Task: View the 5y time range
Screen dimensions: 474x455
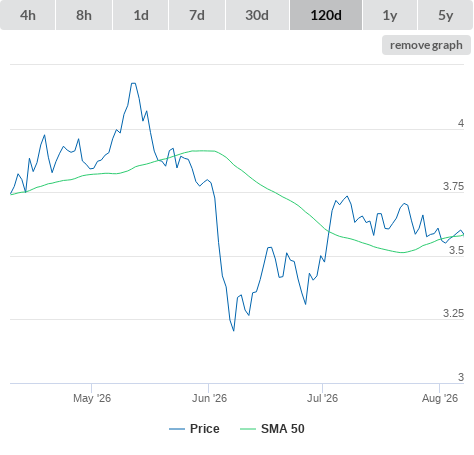Action: tap(445, 15)
